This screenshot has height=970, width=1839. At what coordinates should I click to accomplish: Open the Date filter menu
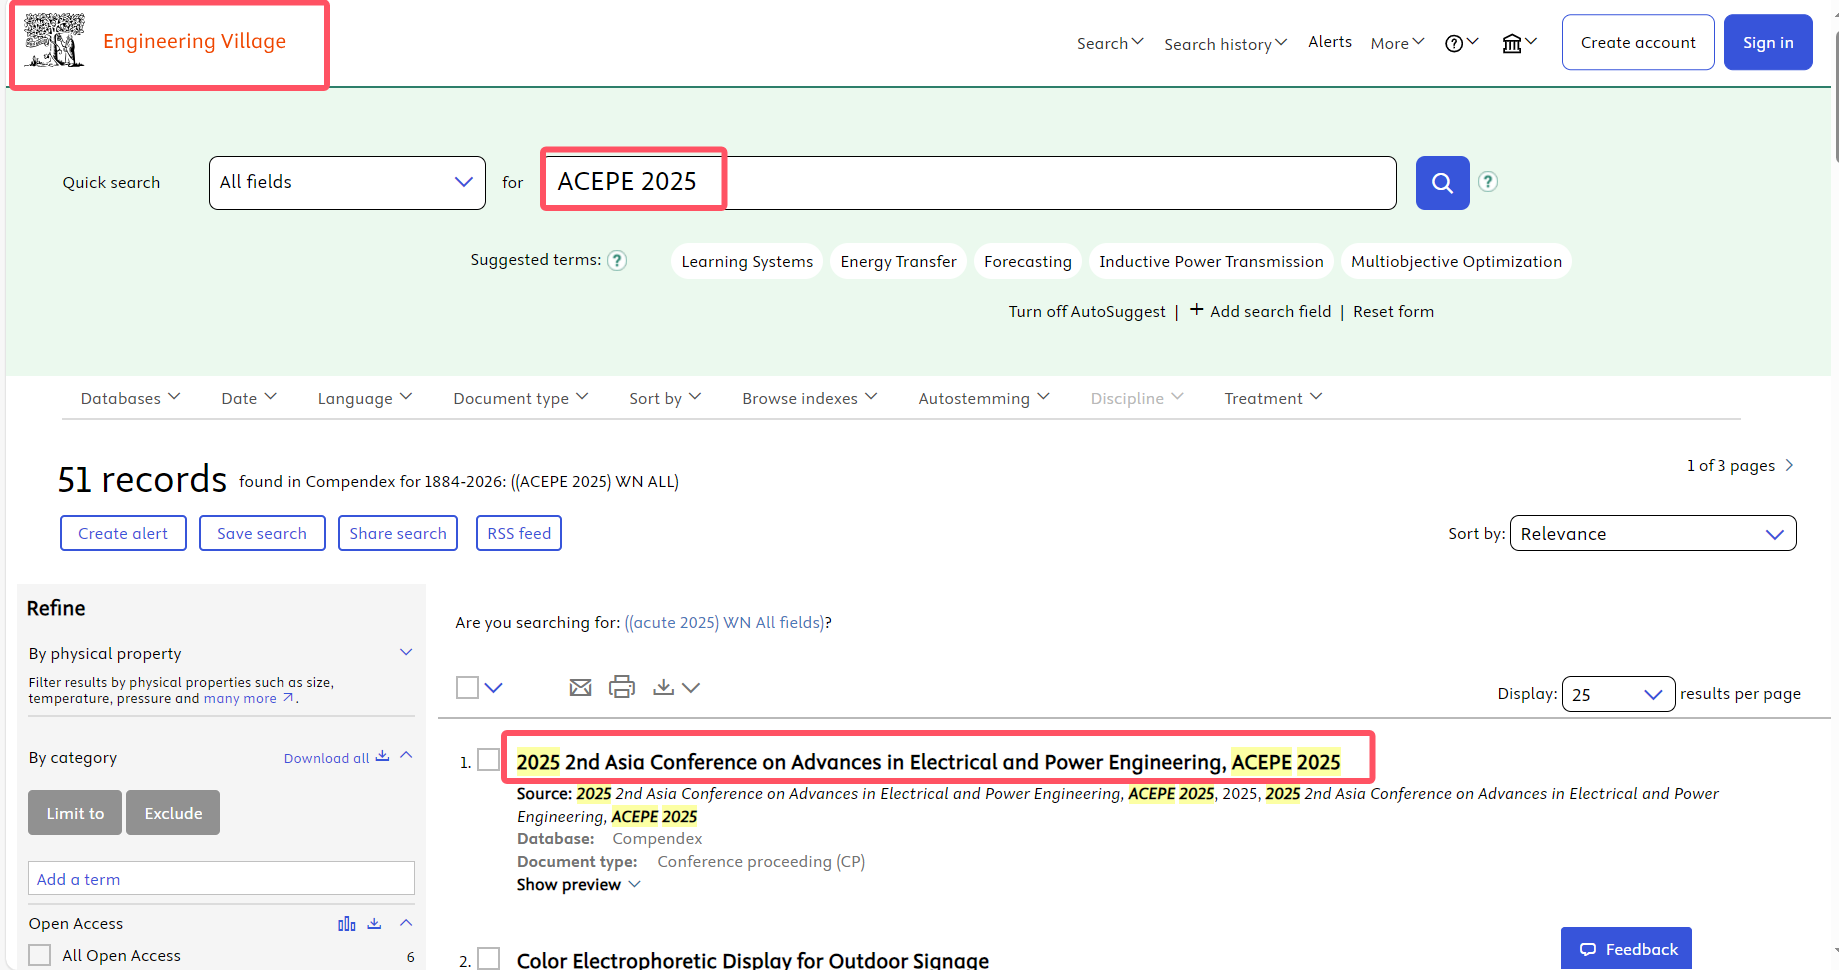point(249,398)
